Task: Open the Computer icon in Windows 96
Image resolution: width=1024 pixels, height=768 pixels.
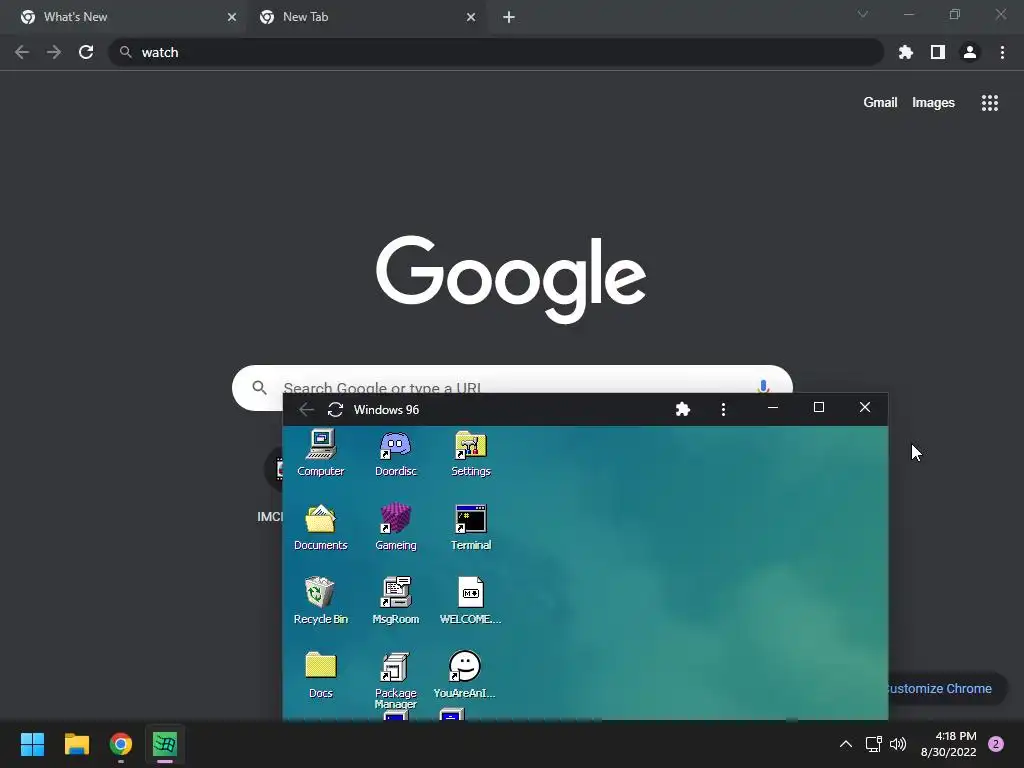Action: [321, 453]
